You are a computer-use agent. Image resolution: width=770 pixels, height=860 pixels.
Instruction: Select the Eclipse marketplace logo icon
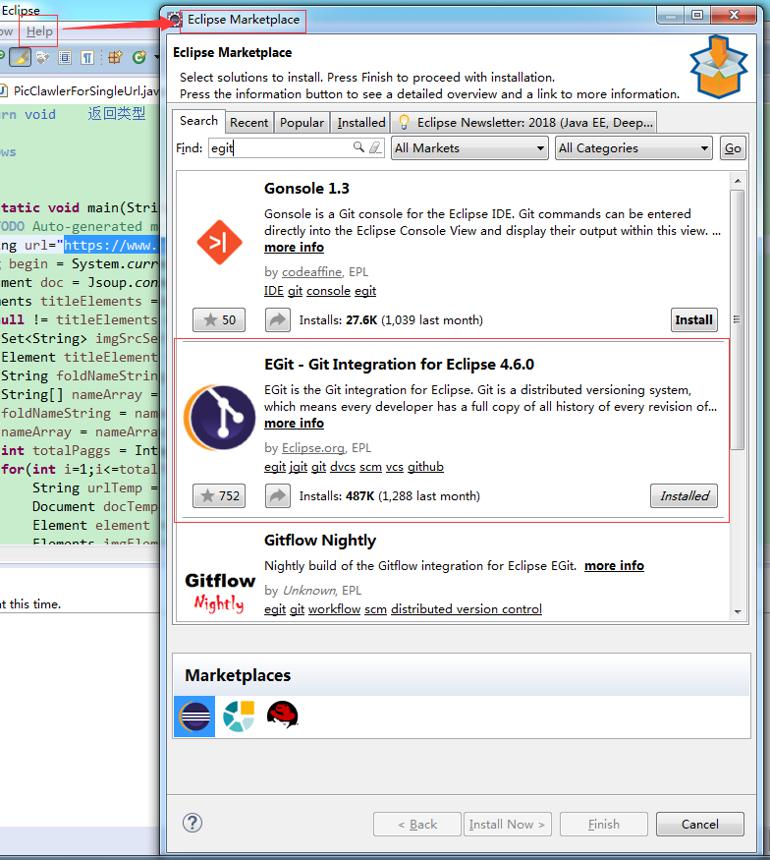click(195, 716)
